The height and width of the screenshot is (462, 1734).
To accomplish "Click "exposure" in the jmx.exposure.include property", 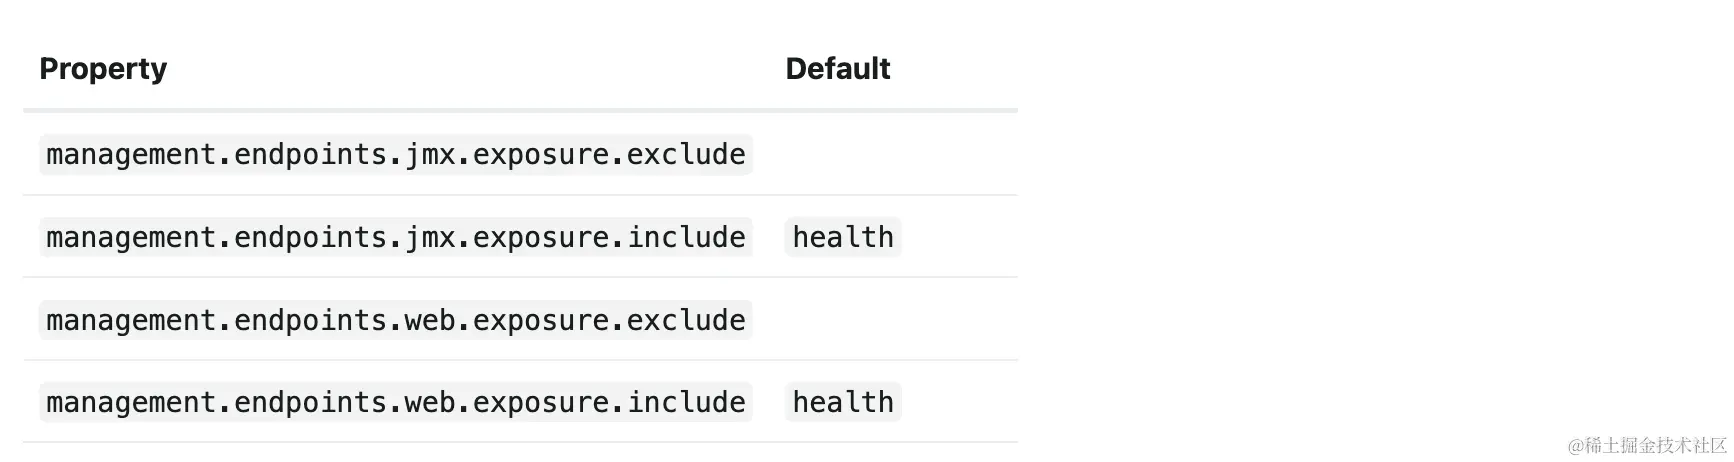I will coord(541,238).
